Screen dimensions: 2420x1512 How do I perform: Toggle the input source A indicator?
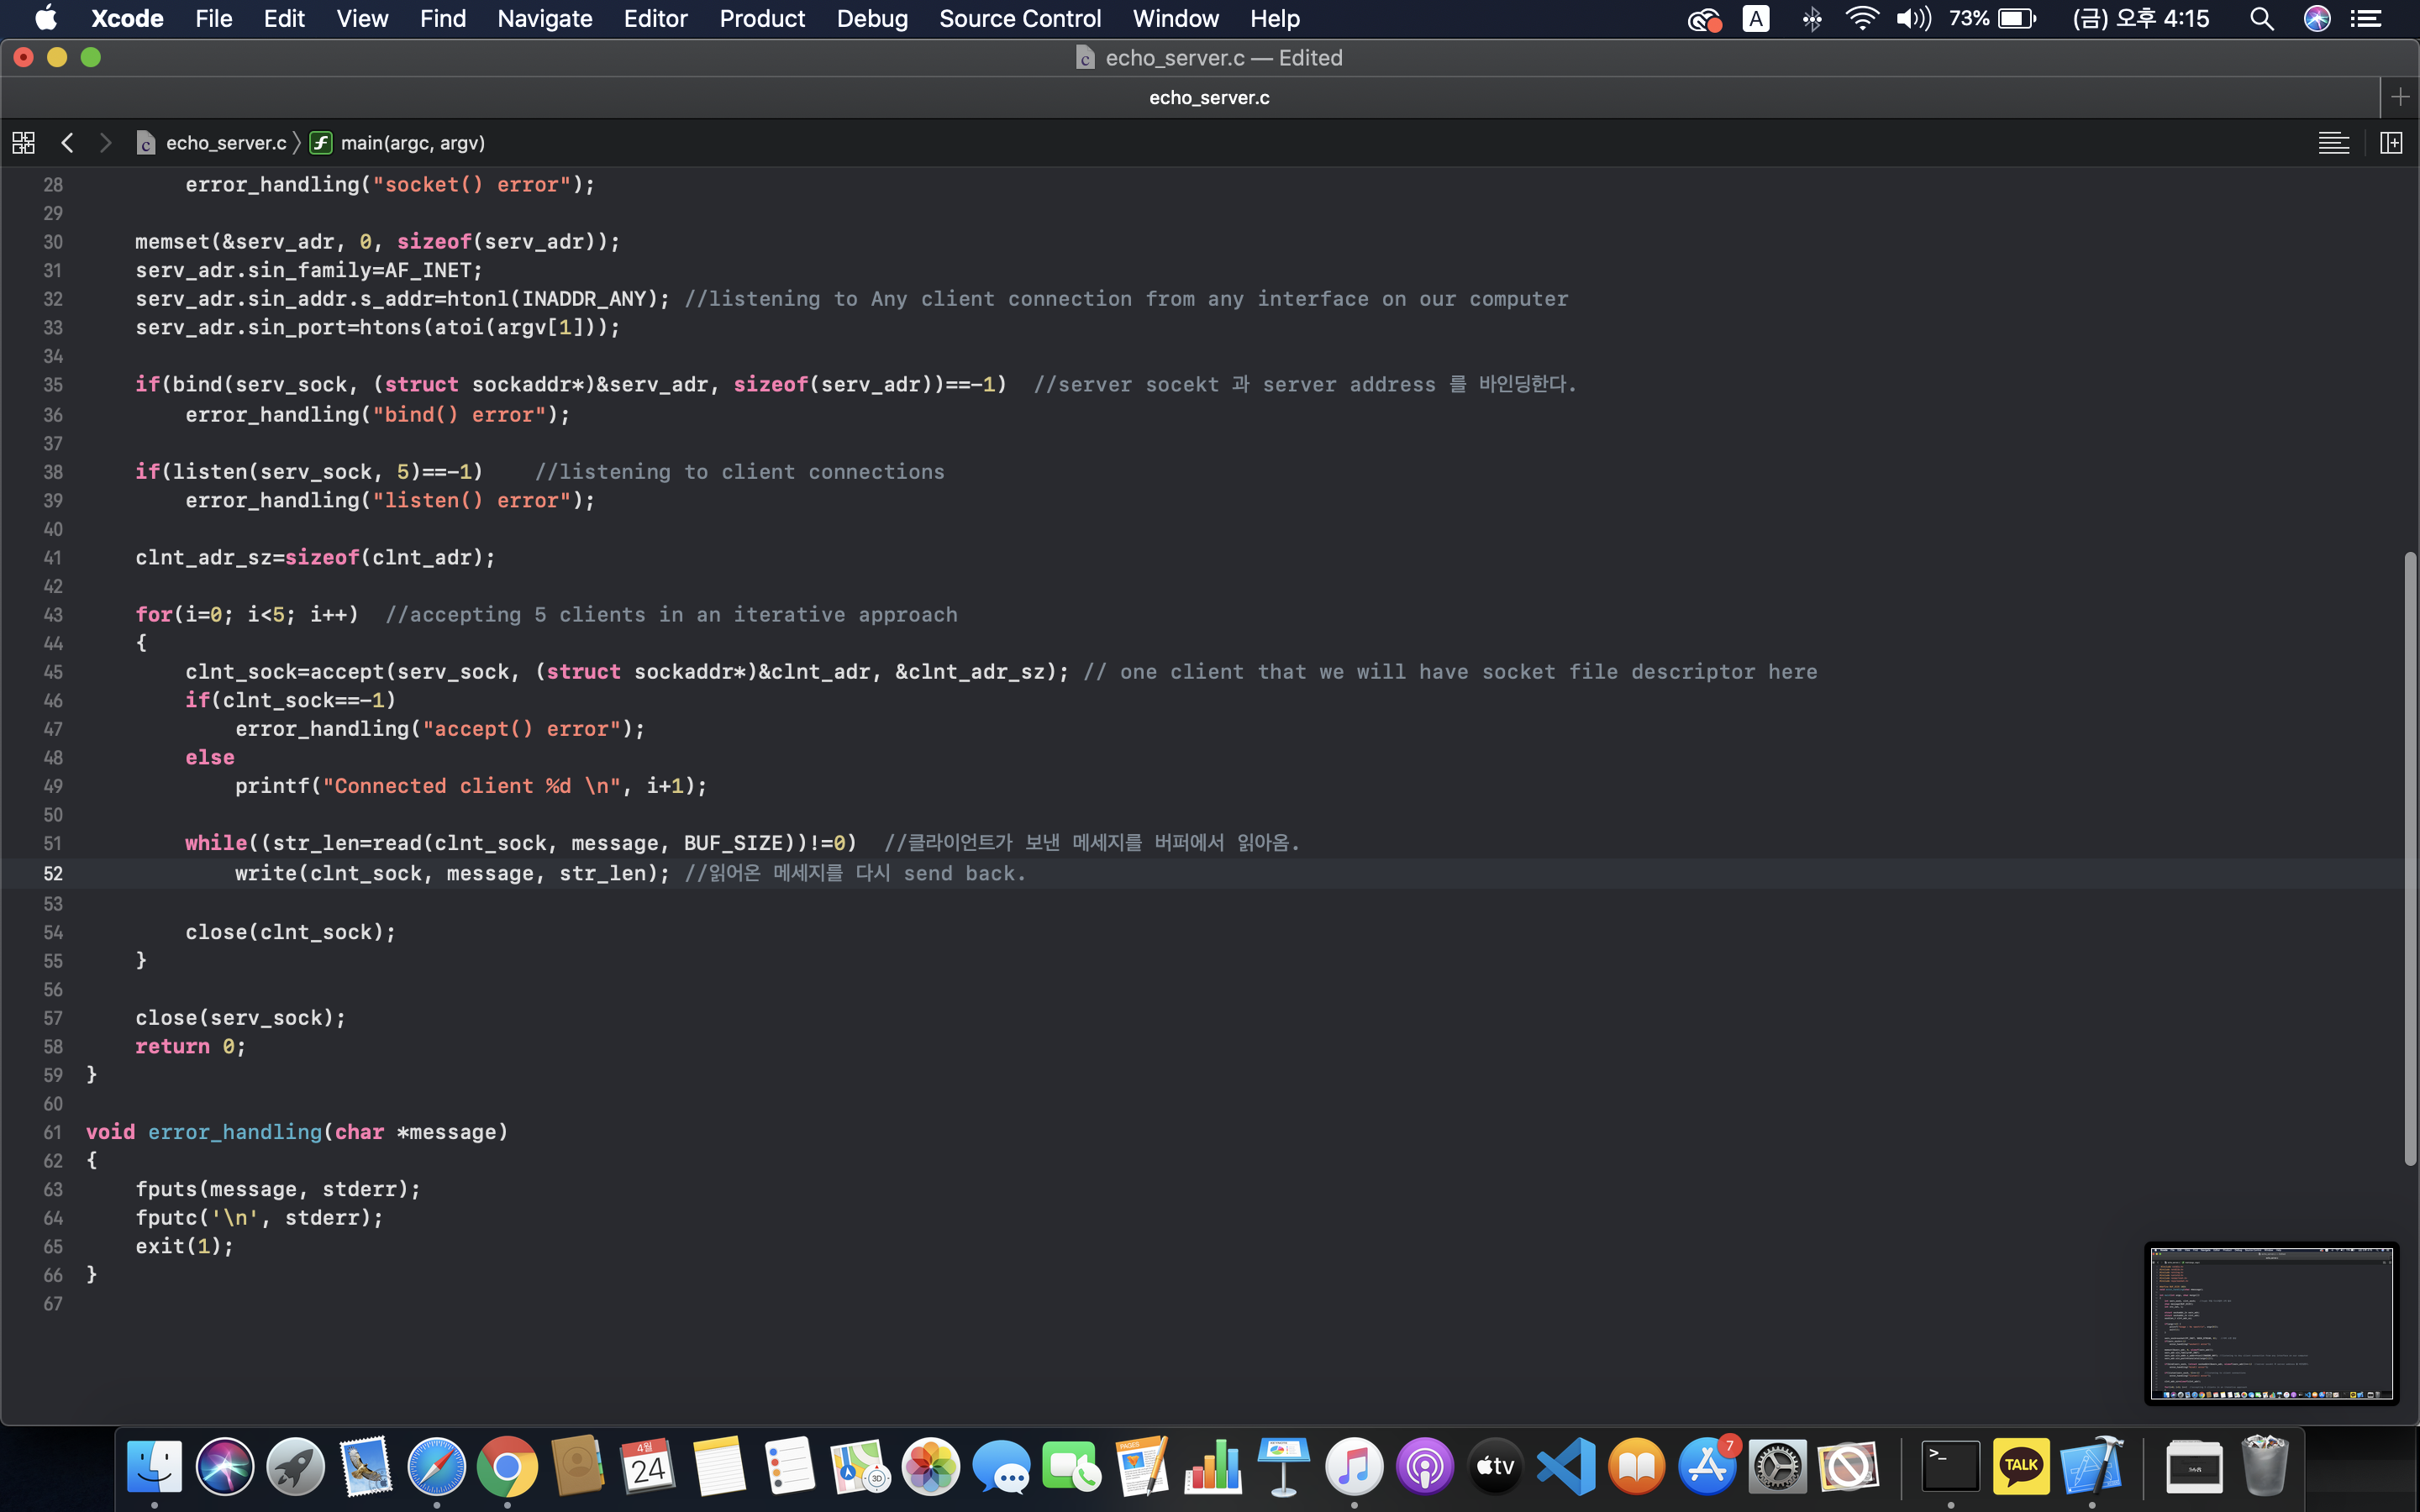tap(1756, 19)
